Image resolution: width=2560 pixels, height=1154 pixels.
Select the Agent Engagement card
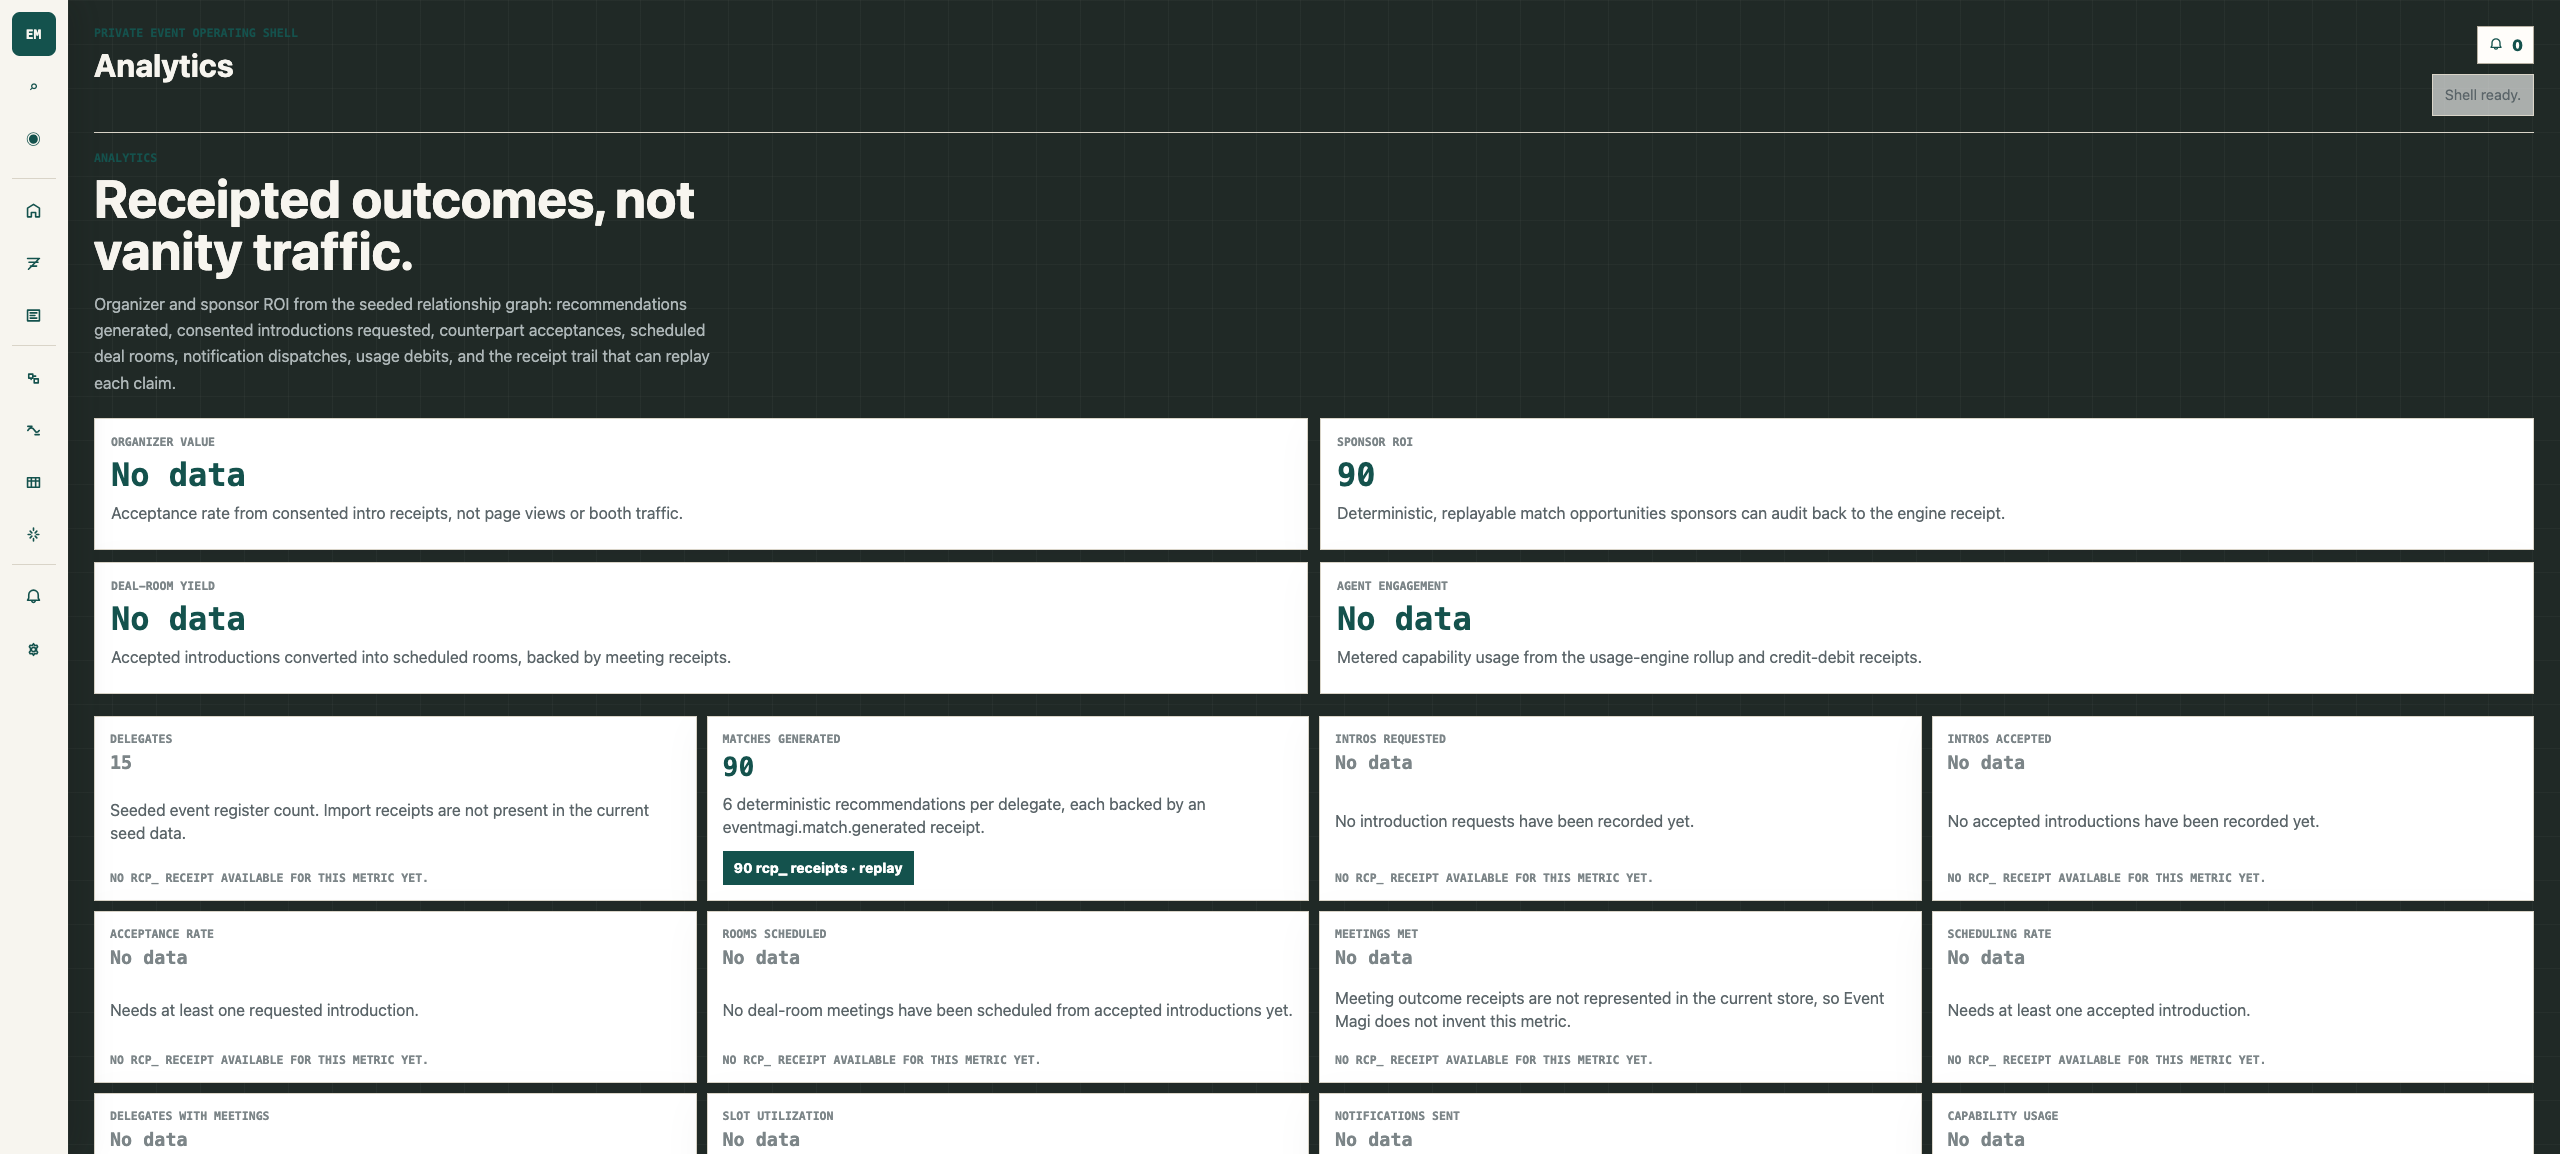pyautogui.click(x=1926, y=628)
